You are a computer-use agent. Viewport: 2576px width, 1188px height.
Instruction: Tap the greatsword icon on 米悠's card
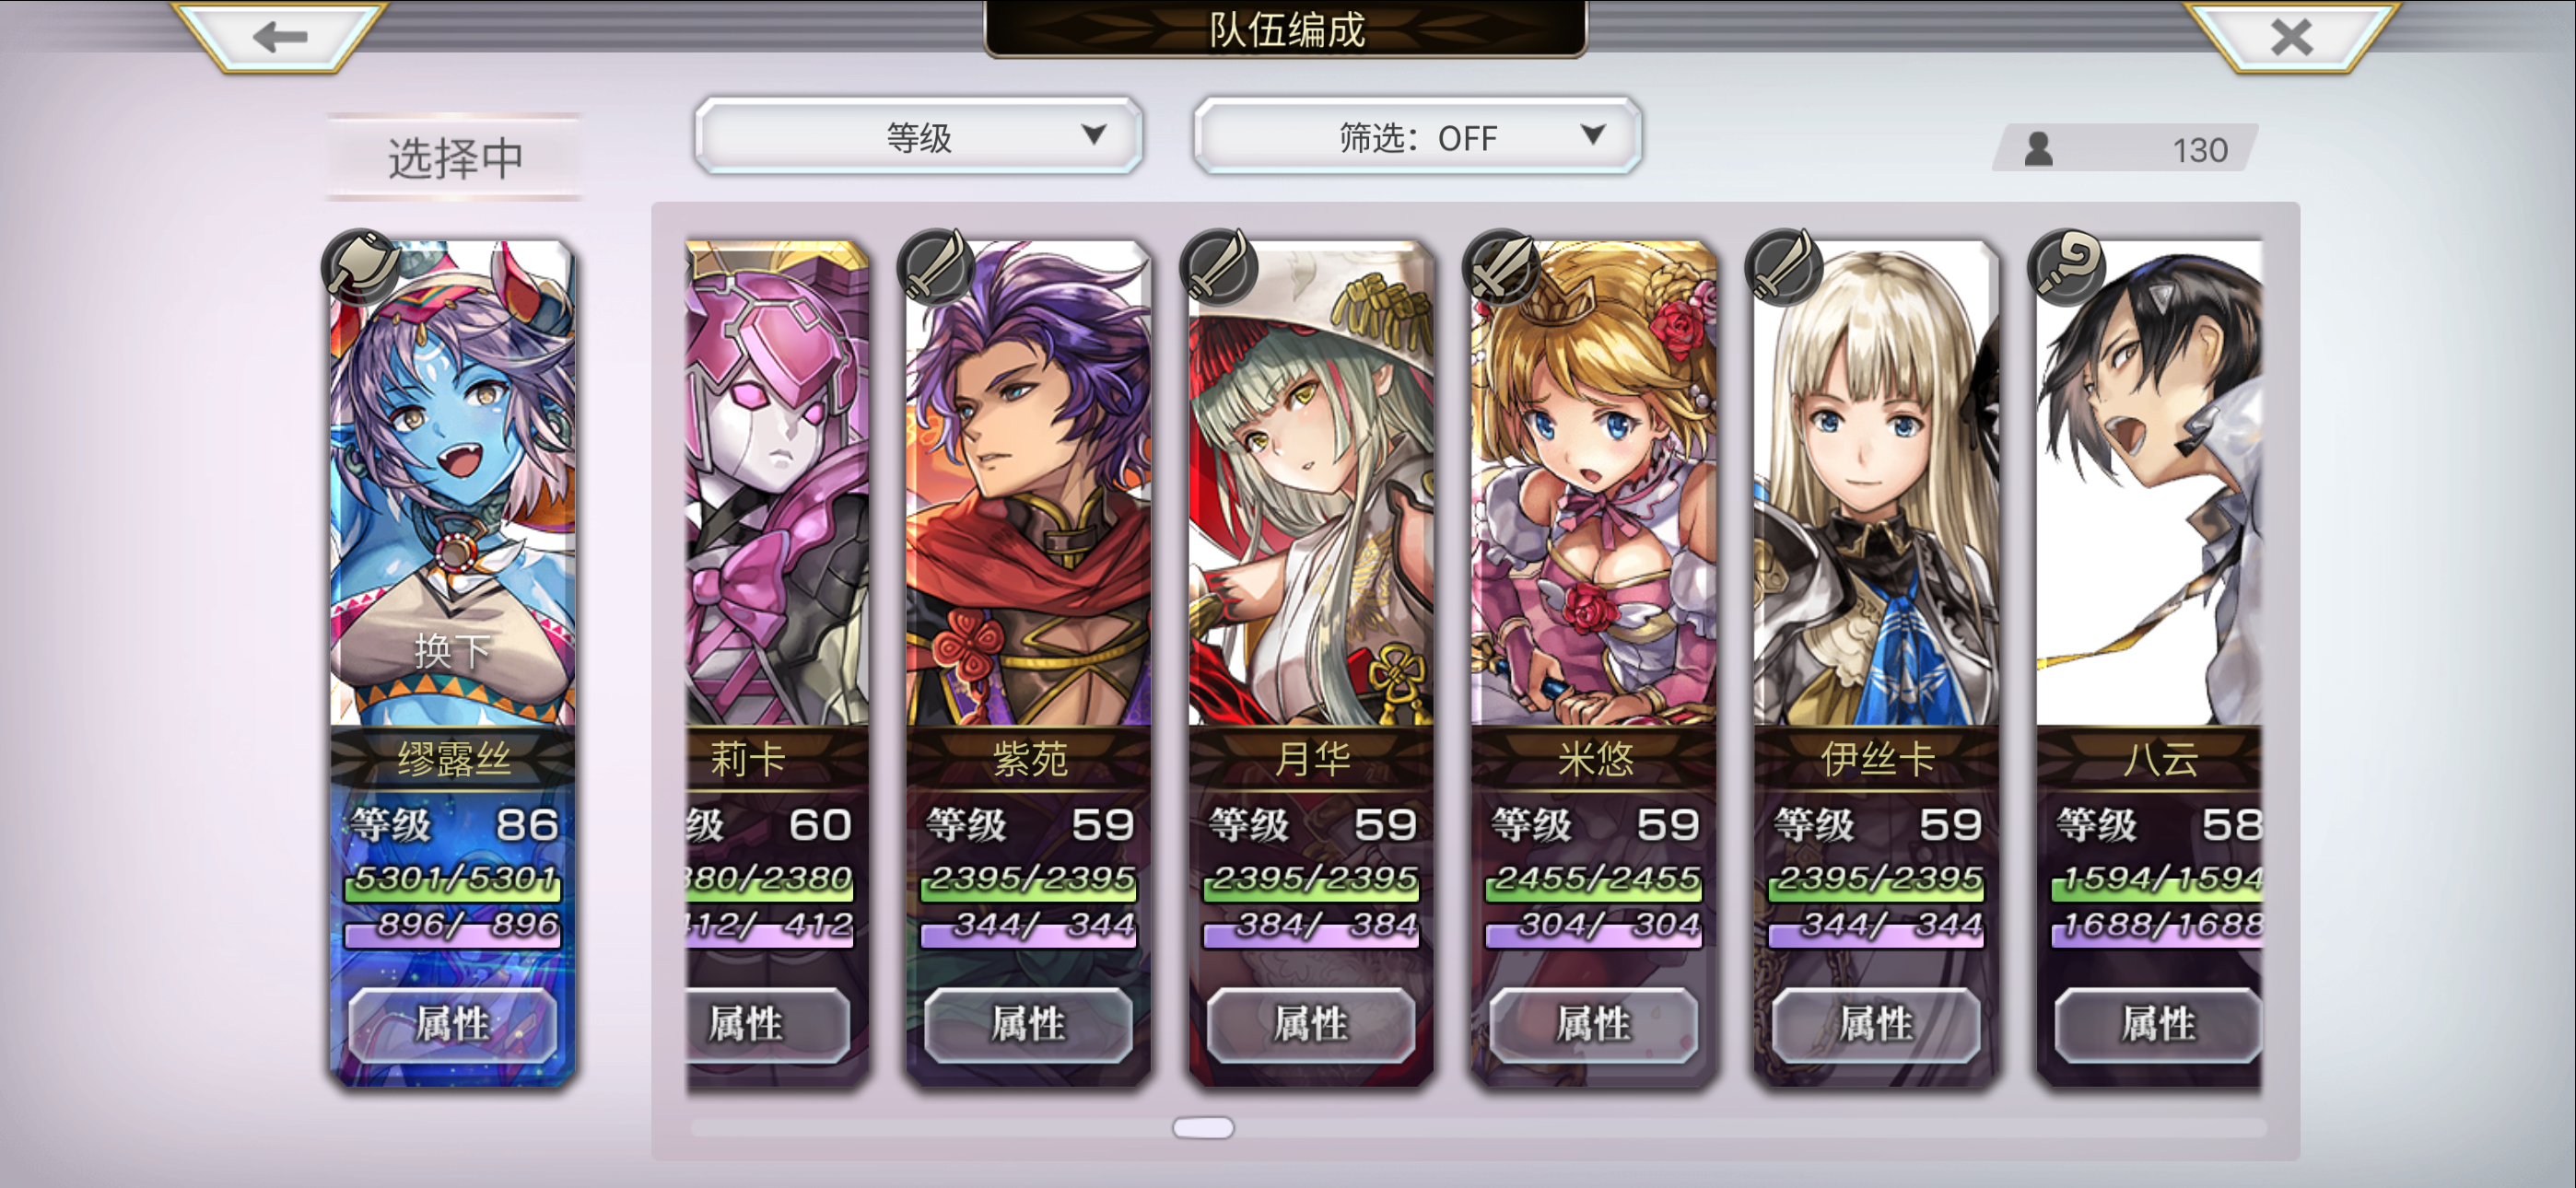(1501, 267)
